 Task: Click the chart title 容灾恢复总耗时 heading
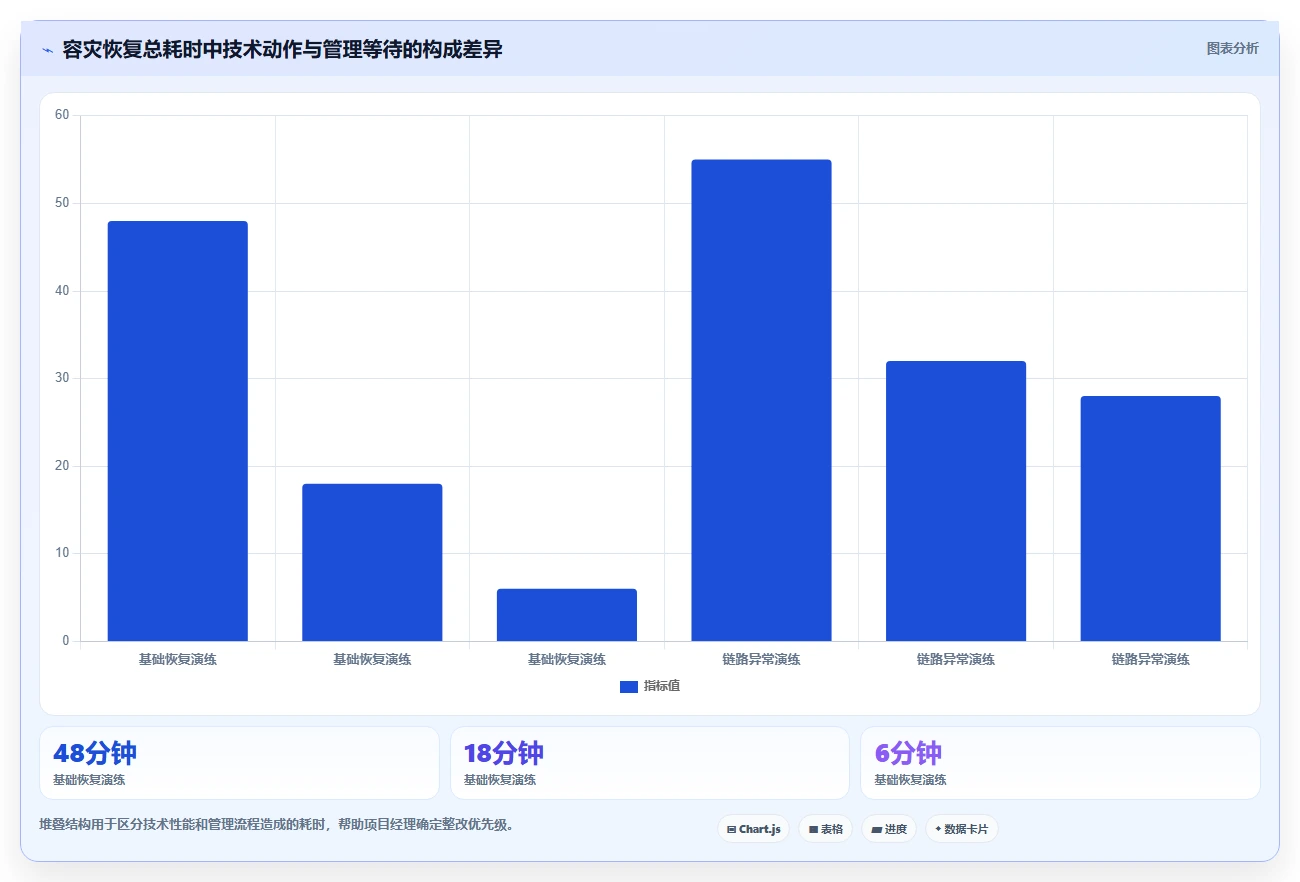[282, 49]
